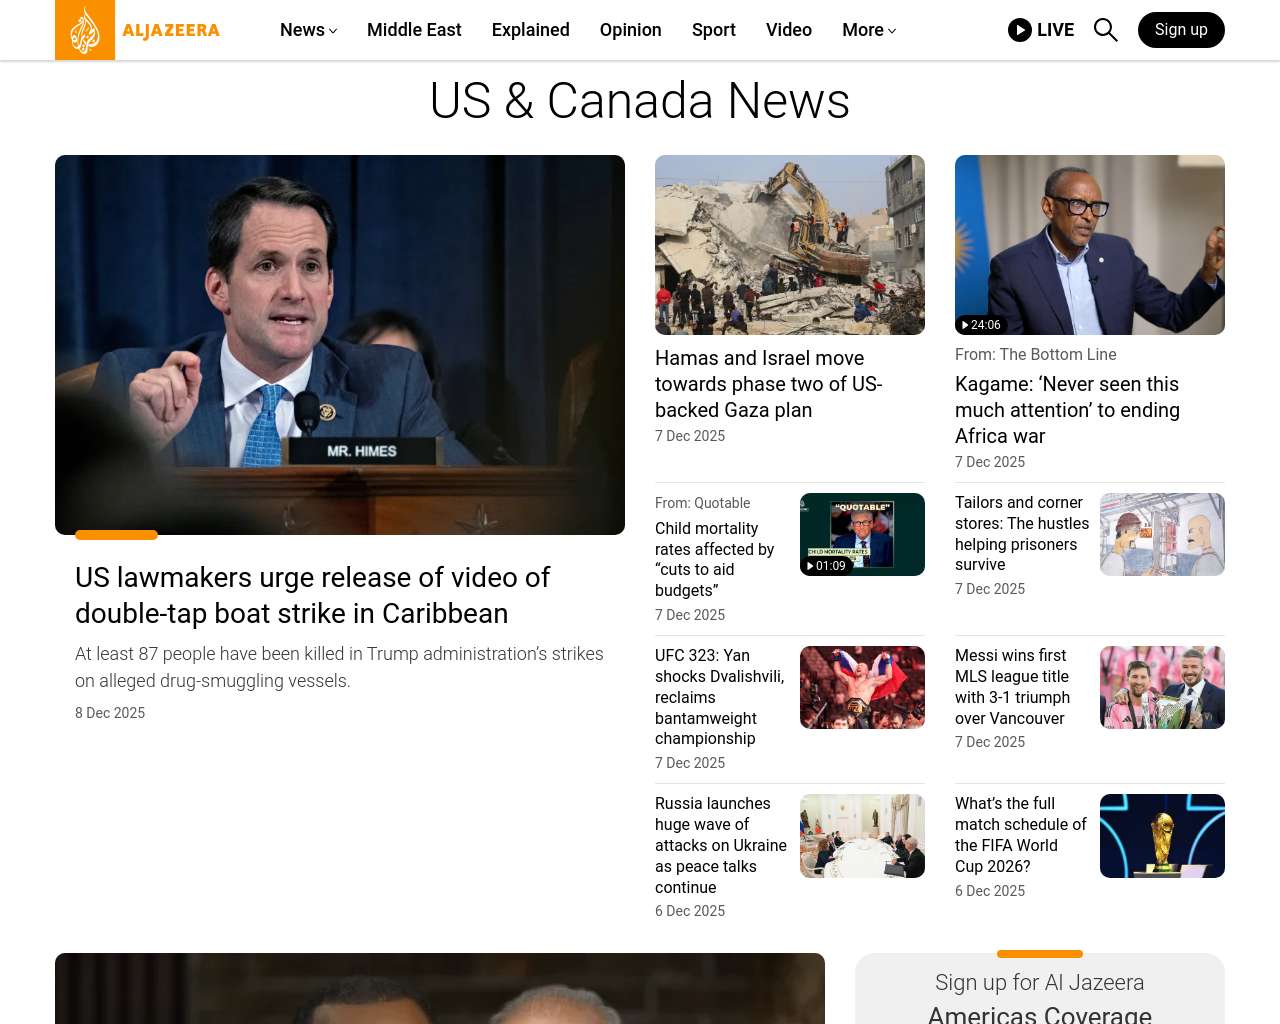Image resolution: width=1280 pixels, height=1024 pixels.
Task: Expand the News dropdown menu
Action: [x=308, y=30]
